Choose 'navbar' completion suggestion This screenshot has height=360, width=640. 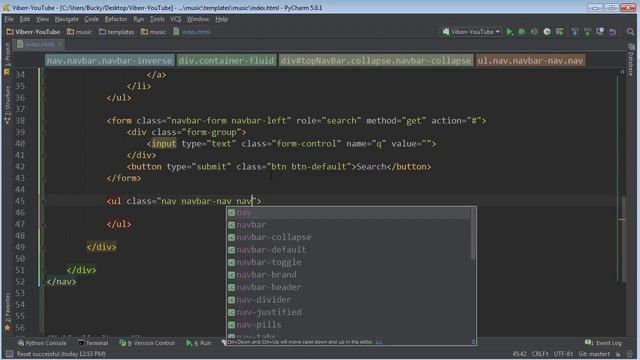point(349,225)
